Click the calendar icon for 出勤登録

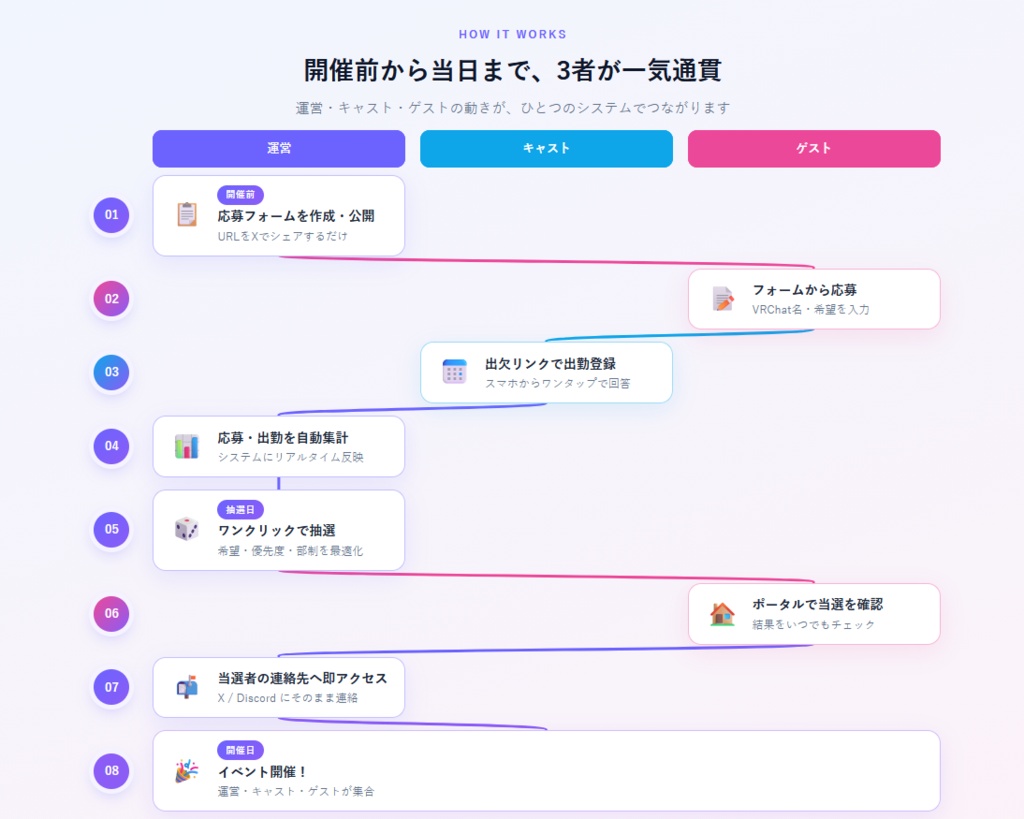point(455,372)
